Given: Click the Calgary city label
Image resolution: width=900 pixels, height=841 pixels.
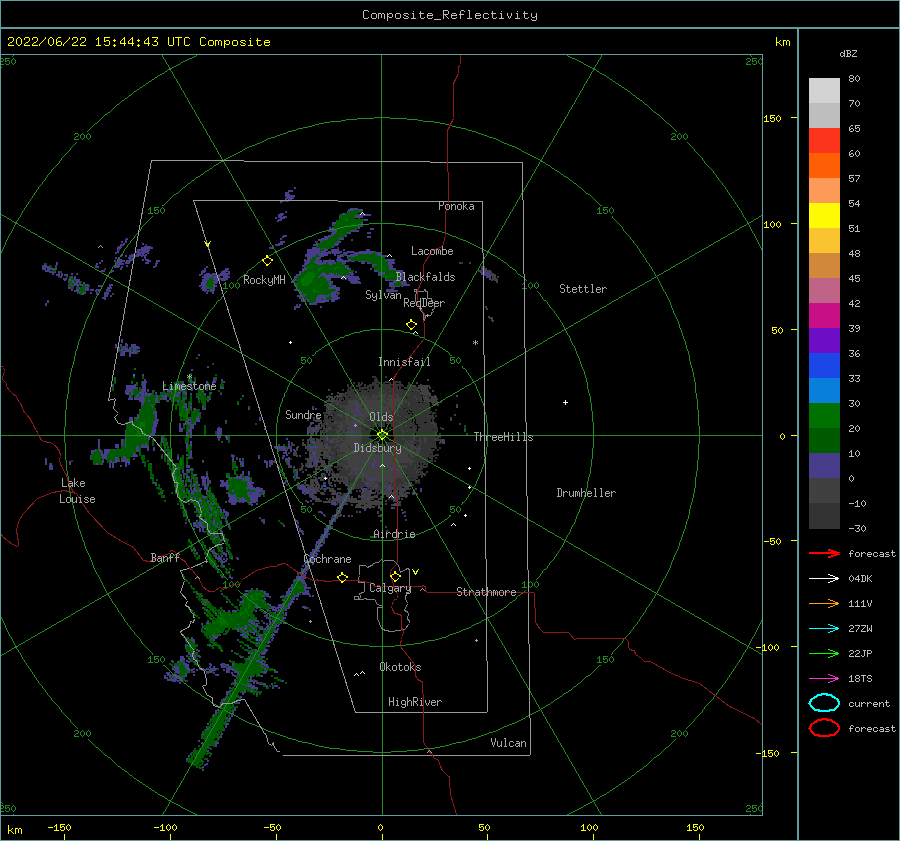Looking at the screenshot, I should point(390,588).
